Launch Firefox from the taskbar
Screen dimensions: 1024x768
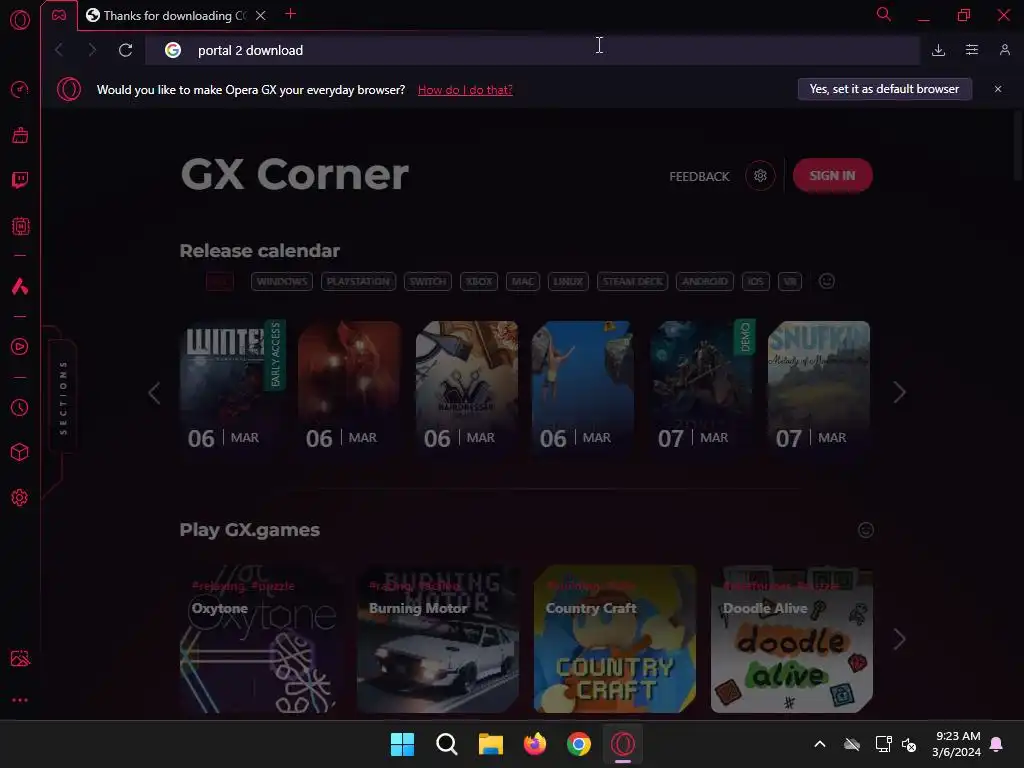point(535,744)
